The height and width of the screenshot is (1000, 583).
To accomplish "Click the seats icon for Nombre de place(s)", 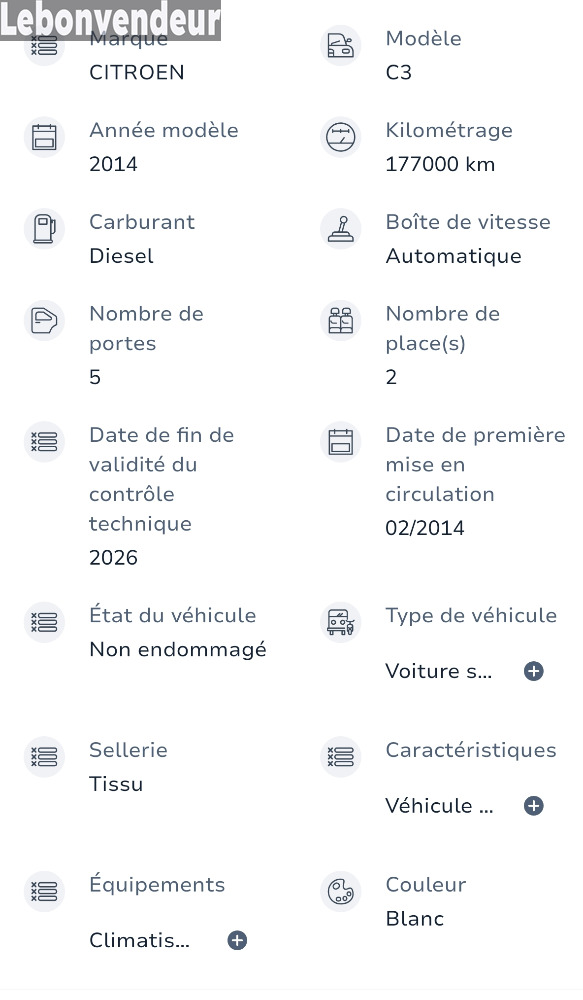I will pos(341,321).
